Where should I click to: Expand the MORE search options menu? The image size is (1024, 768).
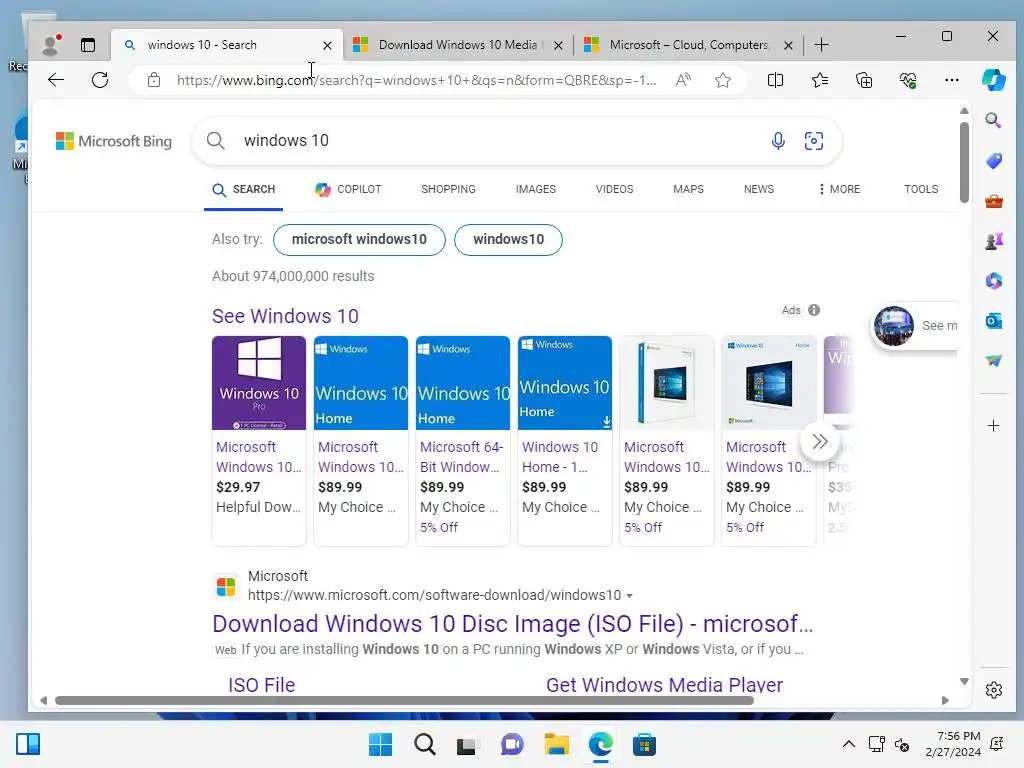tap(839, 189)
